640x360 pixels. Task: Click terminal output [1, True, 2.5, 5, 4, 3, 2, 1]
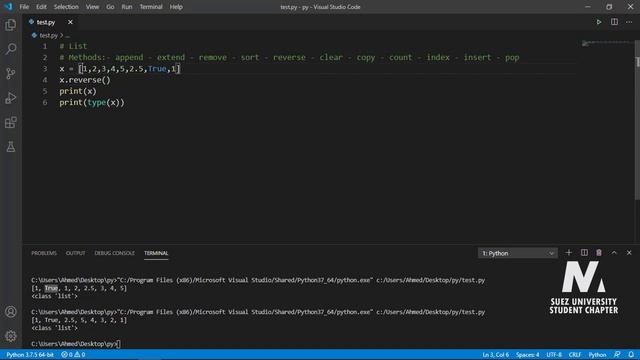(x=79, y=320)
